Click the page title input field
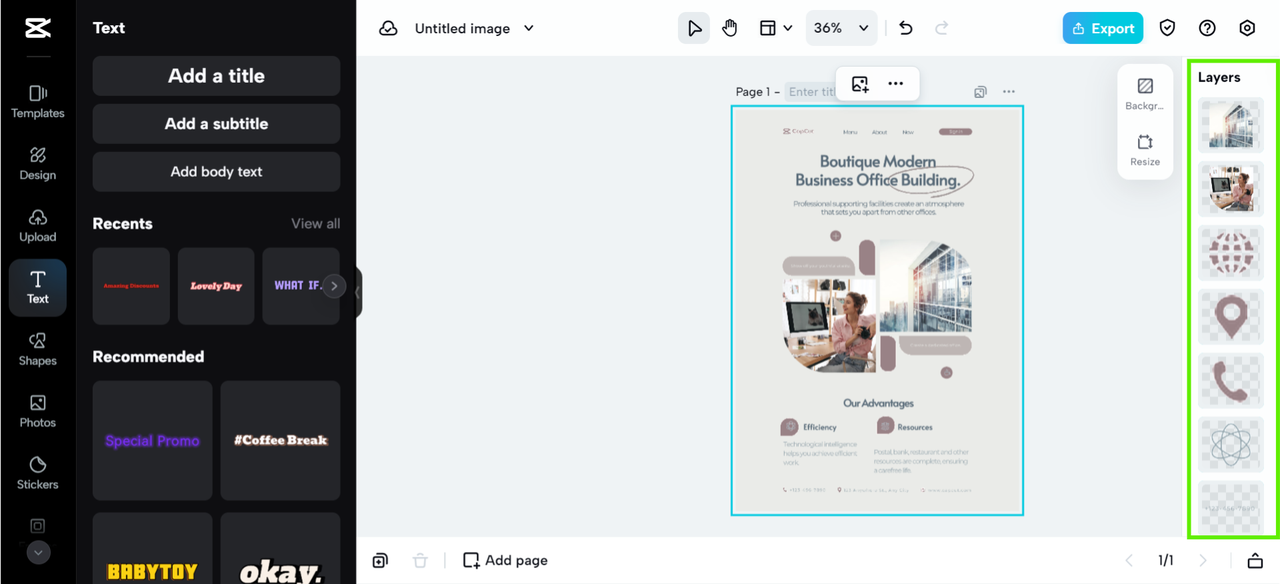This screenshot has height=584, width=1280. pos(811,91)
